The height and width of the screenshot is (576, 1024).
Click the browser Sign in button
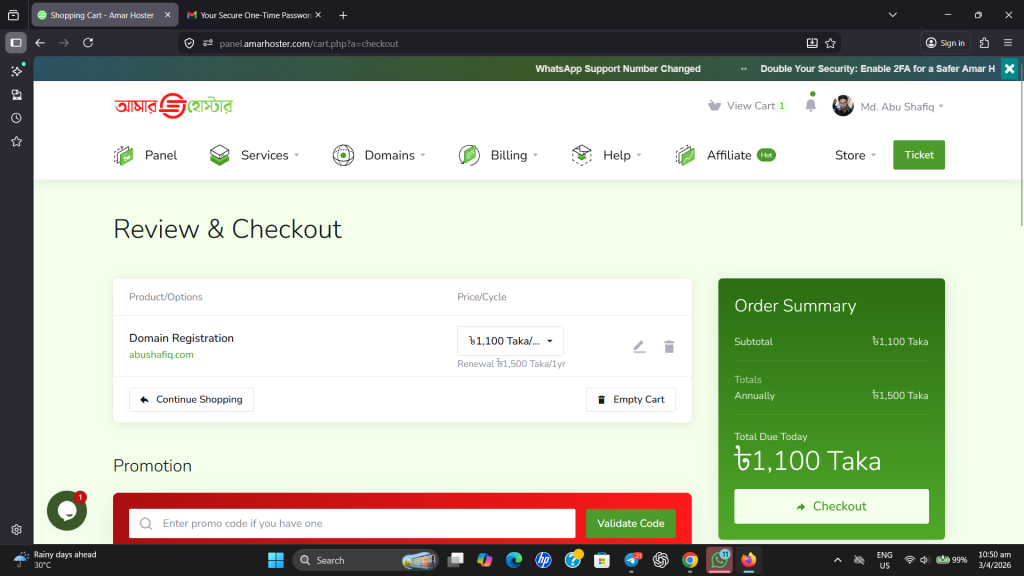click(945, 43)
